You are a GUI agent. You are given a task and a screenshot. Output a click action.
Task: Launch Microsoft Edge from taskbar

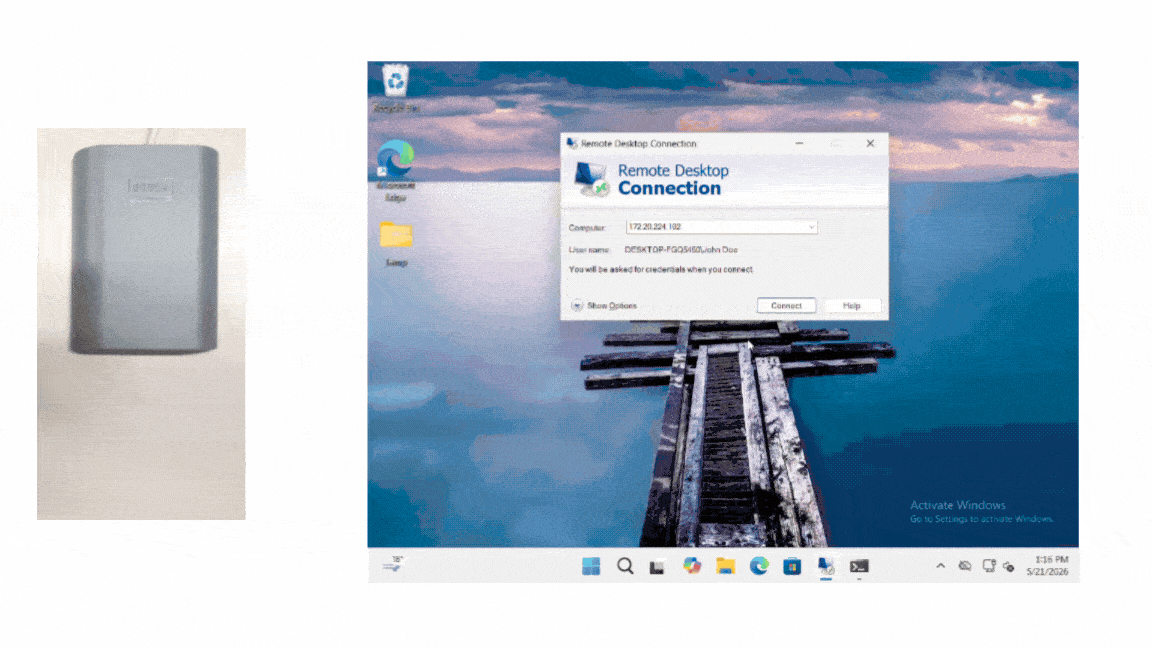point(759,566)
